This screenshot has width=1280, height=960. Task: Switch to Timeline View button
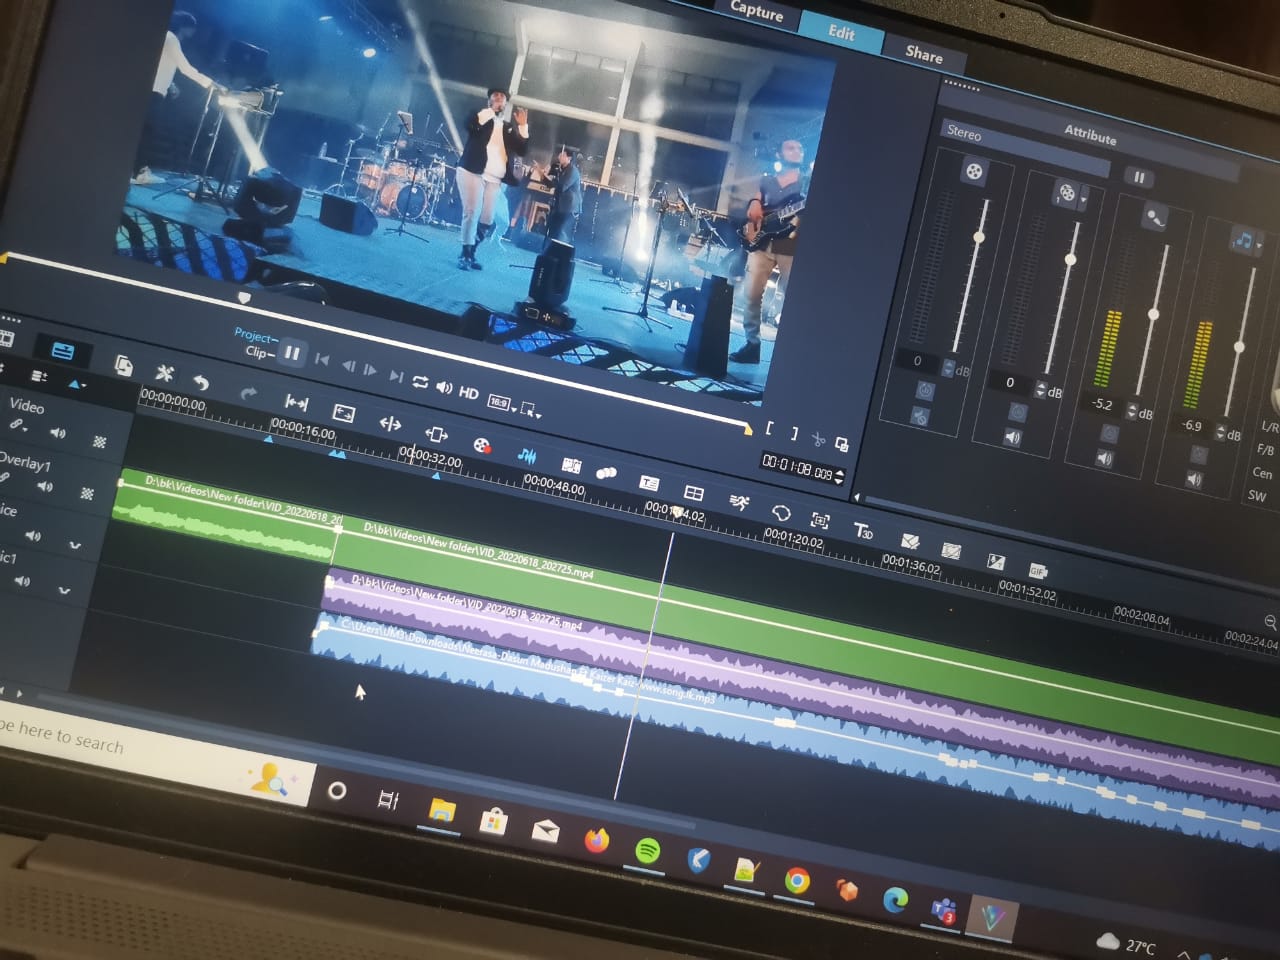point(62,350)
